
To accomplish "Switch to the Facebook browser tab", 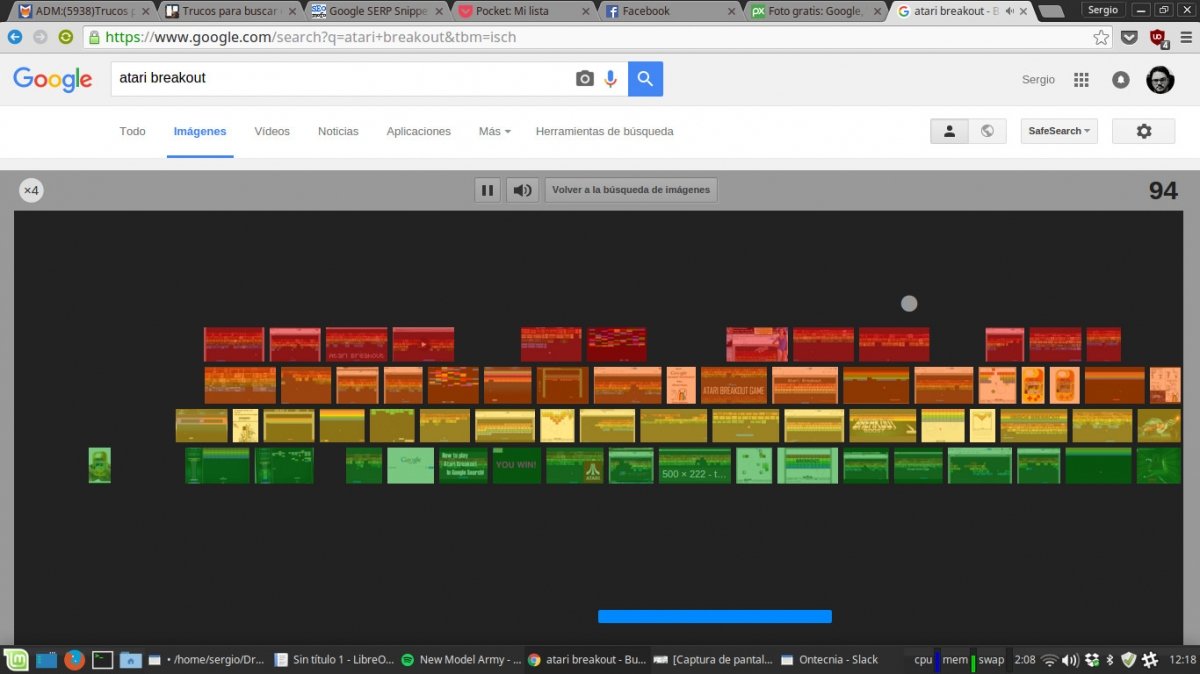I will [x=671, y=11].
